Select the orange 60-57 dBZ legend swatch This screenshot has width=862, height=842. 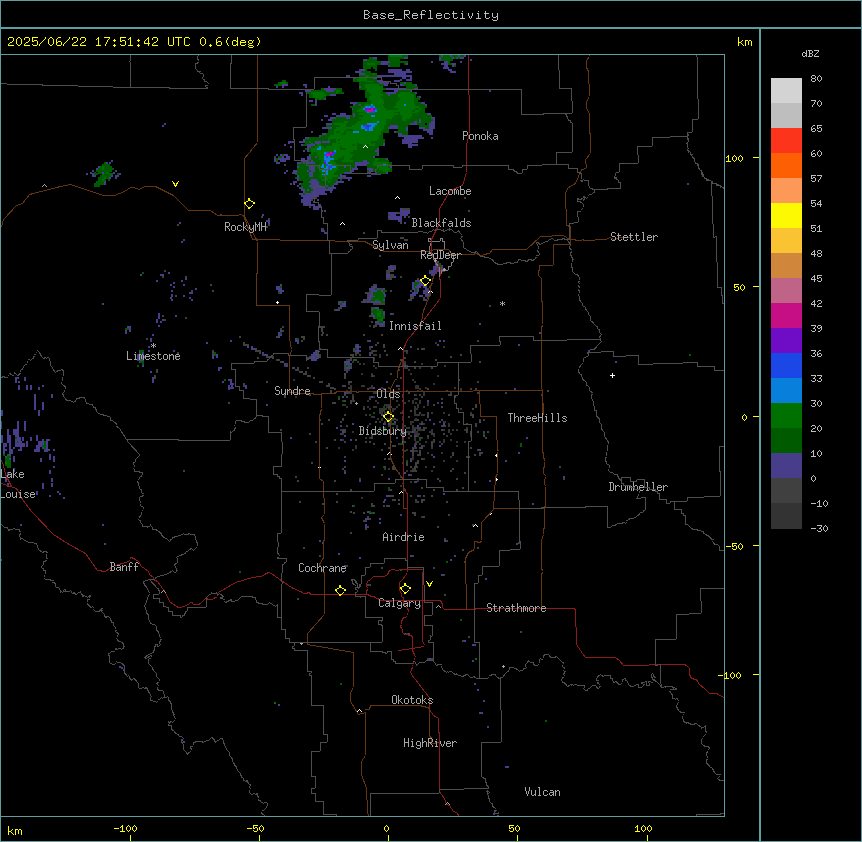click(786, 165)
